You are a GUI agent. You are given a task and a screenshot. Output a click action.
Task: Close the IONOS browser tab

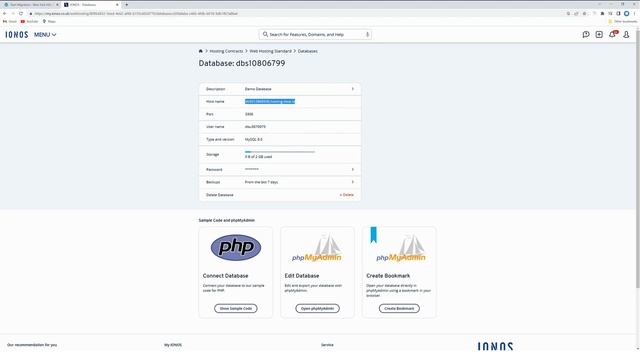click(x=117, y=4)
